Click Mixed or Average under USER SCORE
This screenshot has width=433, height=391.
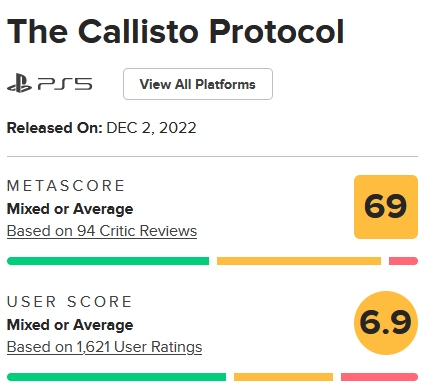pos(70,325)
